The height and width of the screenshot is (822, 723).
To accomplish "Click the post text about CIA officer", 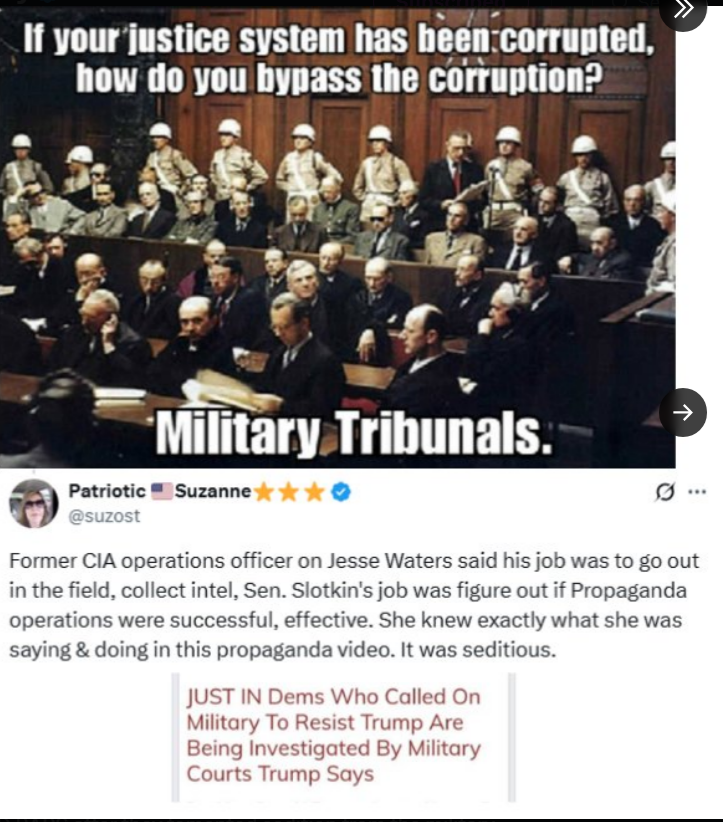I will 354,605.
